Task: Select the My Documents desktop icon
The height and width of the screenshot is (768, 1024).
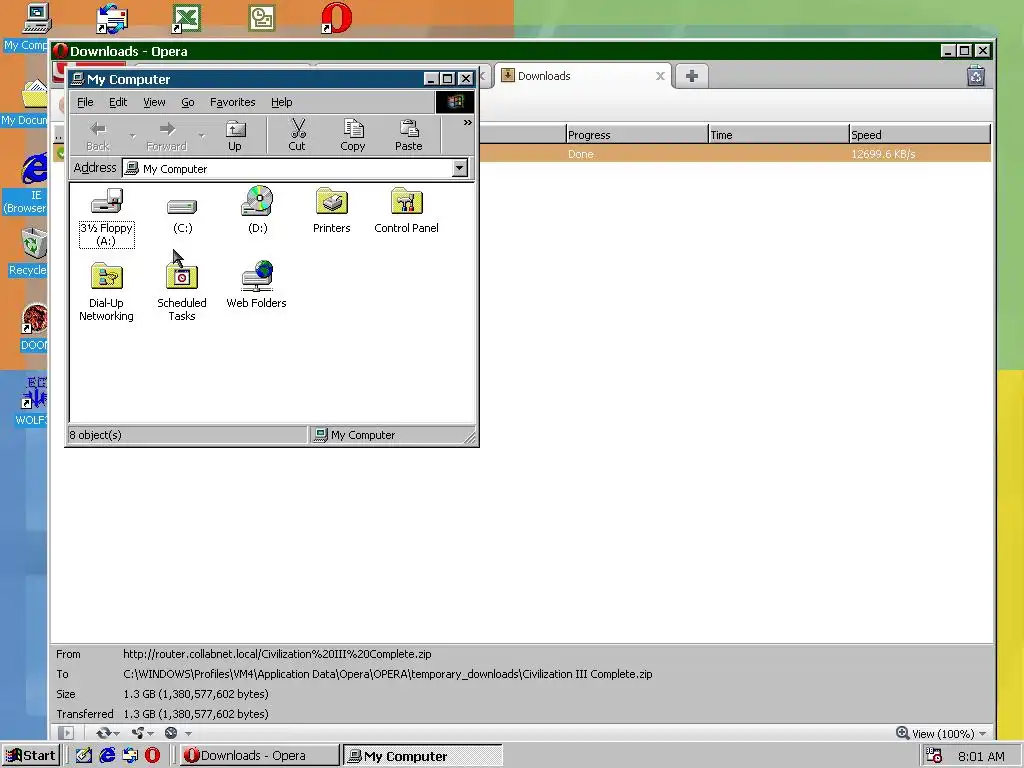Action: point(25,103)
